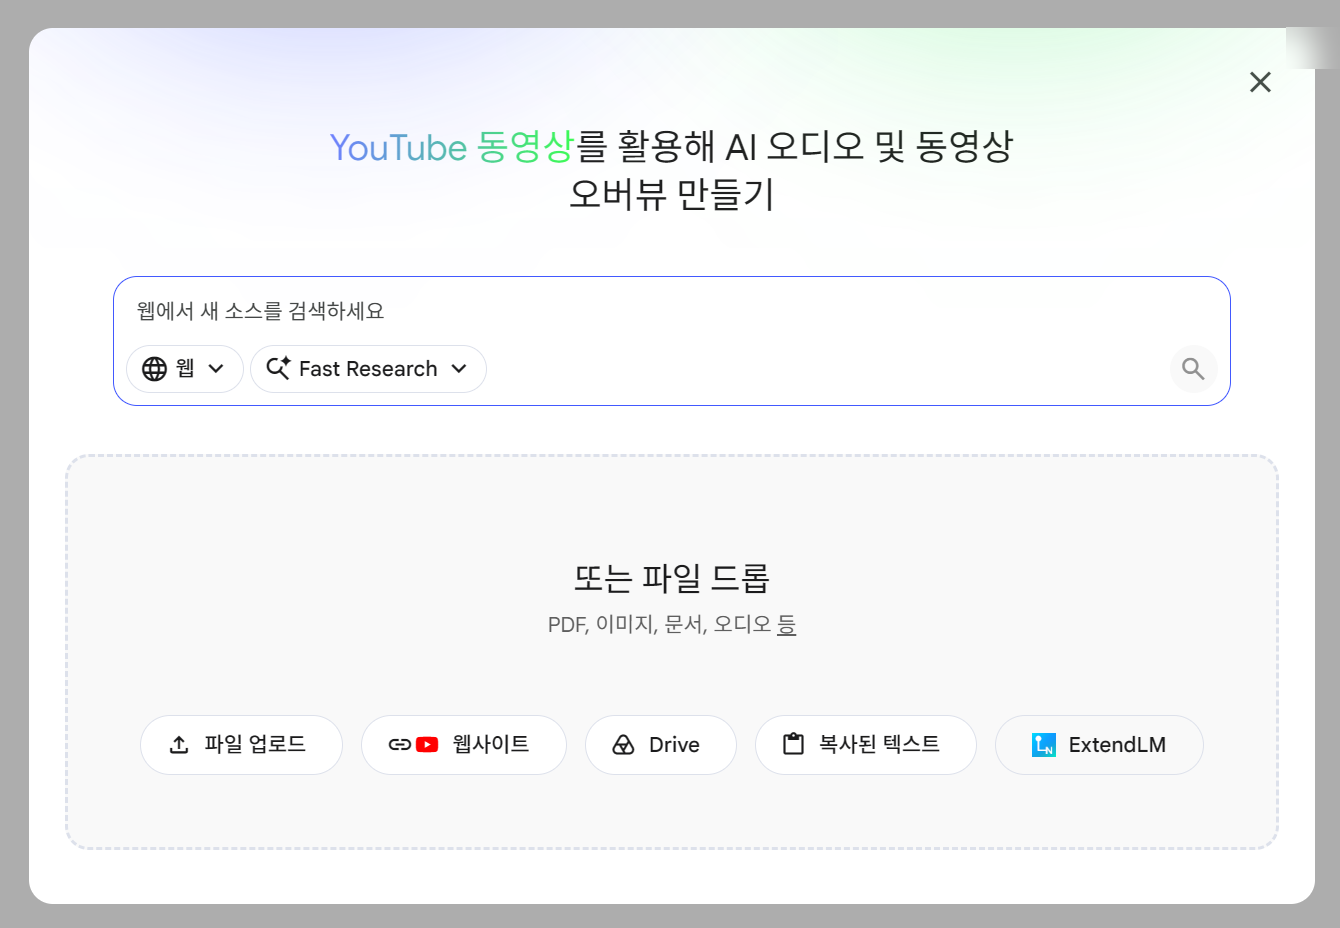Open the ExtendLM source button

pyautogui.click(x=1099, y=745)
